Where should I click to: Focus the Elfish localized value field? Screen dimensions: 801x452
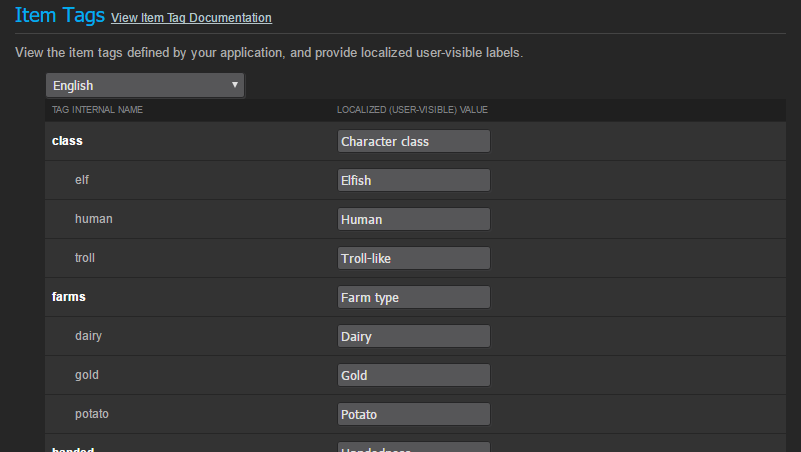414,181
